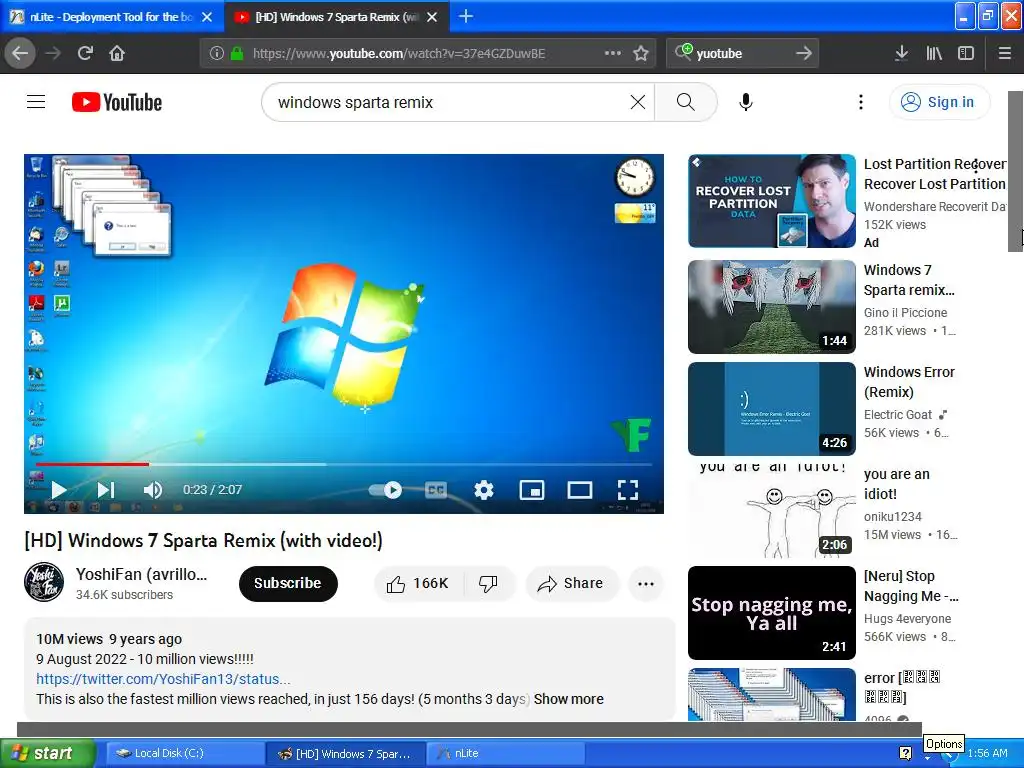Viewport: 1024px width, 768px height.
Task: Switch to theater mode
Action: [x=579, y=490]
